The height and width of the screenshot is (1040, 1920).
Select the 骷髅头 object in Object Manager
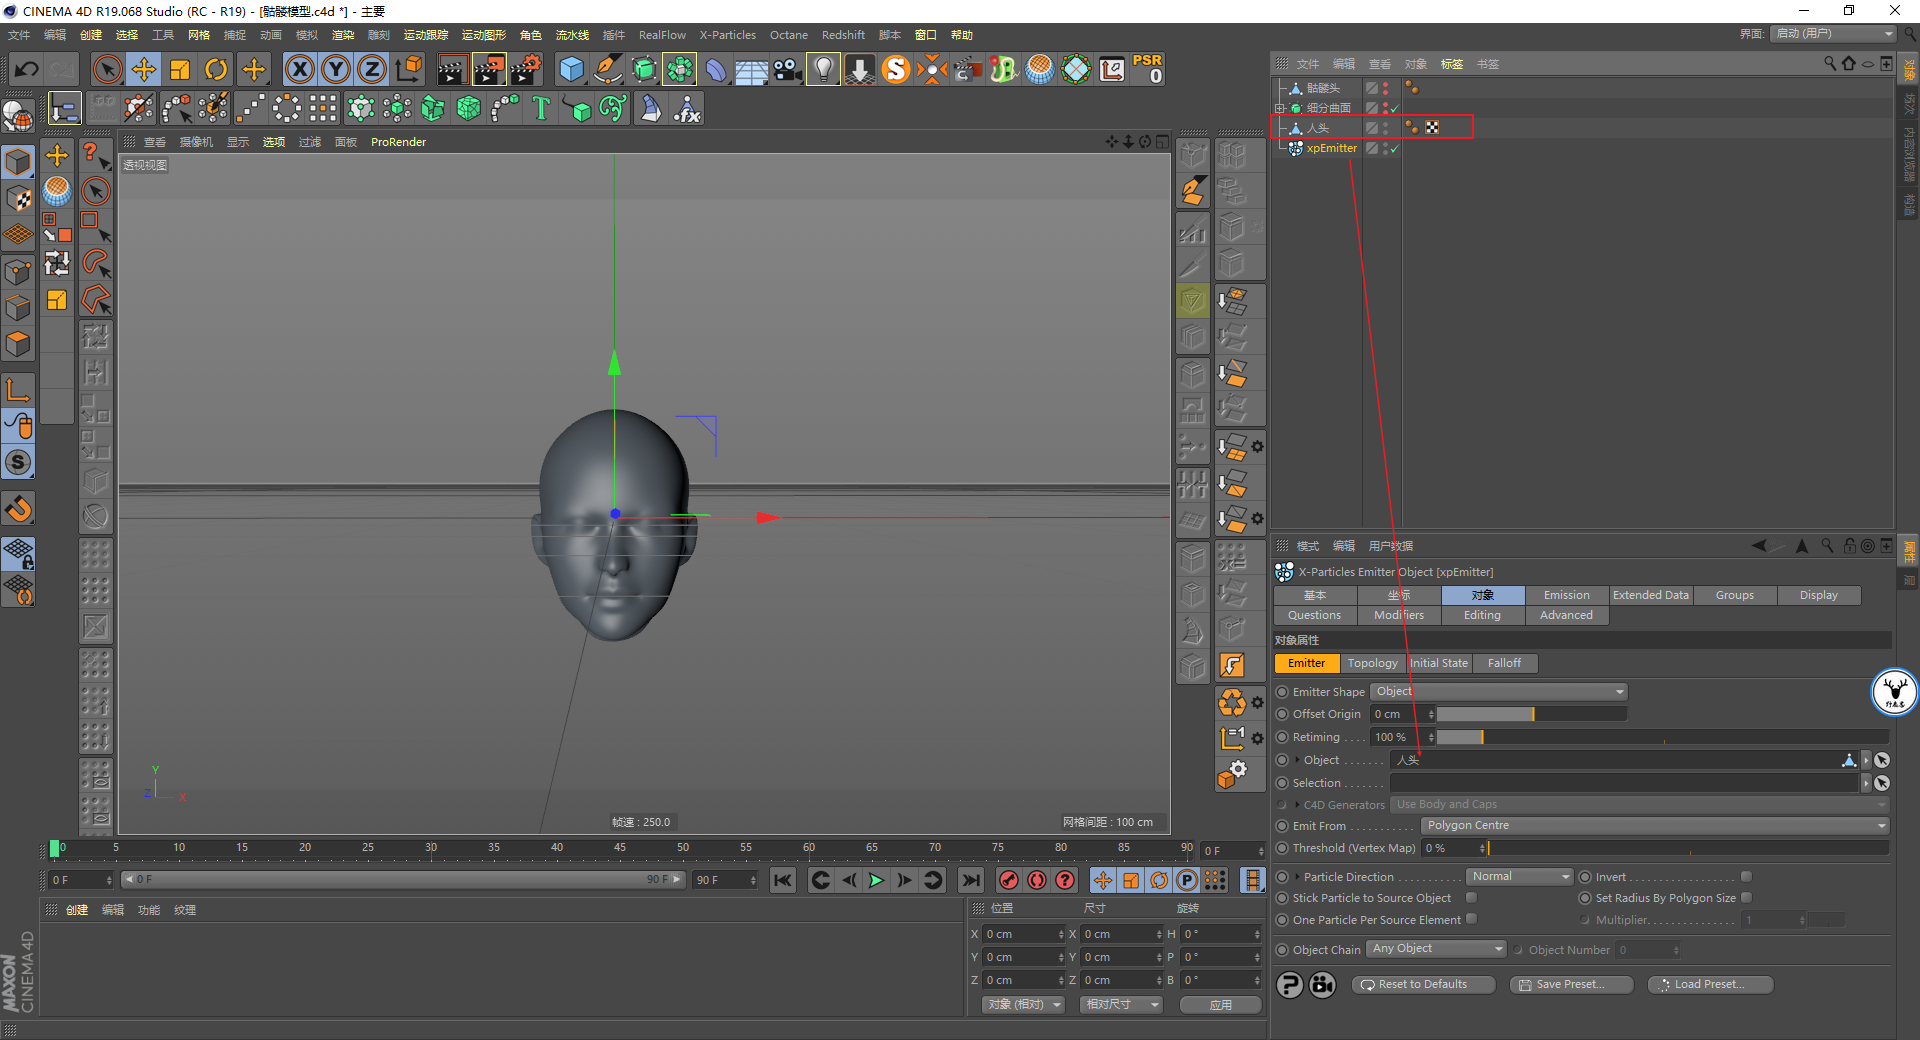(1323, 88)
